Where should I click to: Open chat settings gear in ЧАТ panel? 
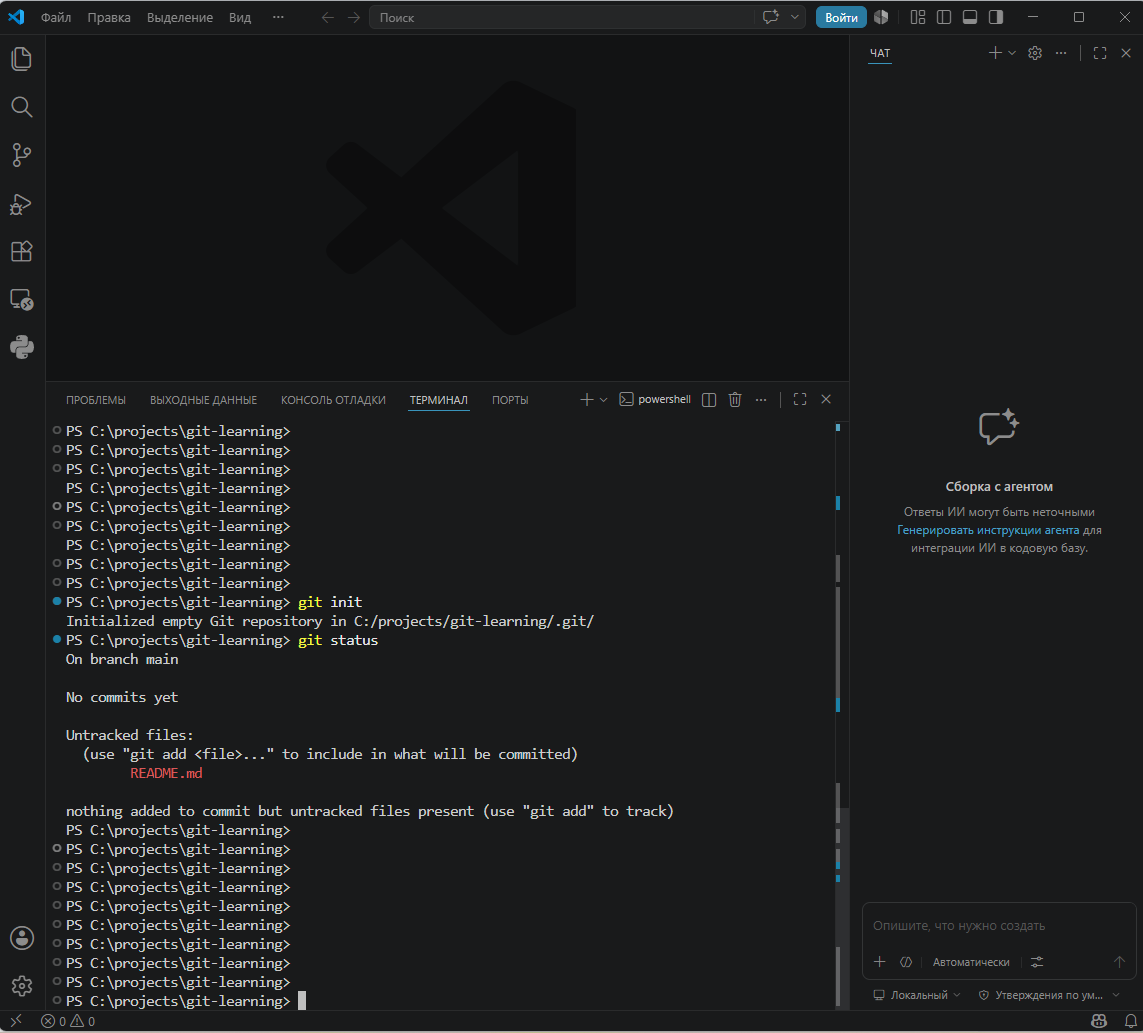coord(1034,53)
